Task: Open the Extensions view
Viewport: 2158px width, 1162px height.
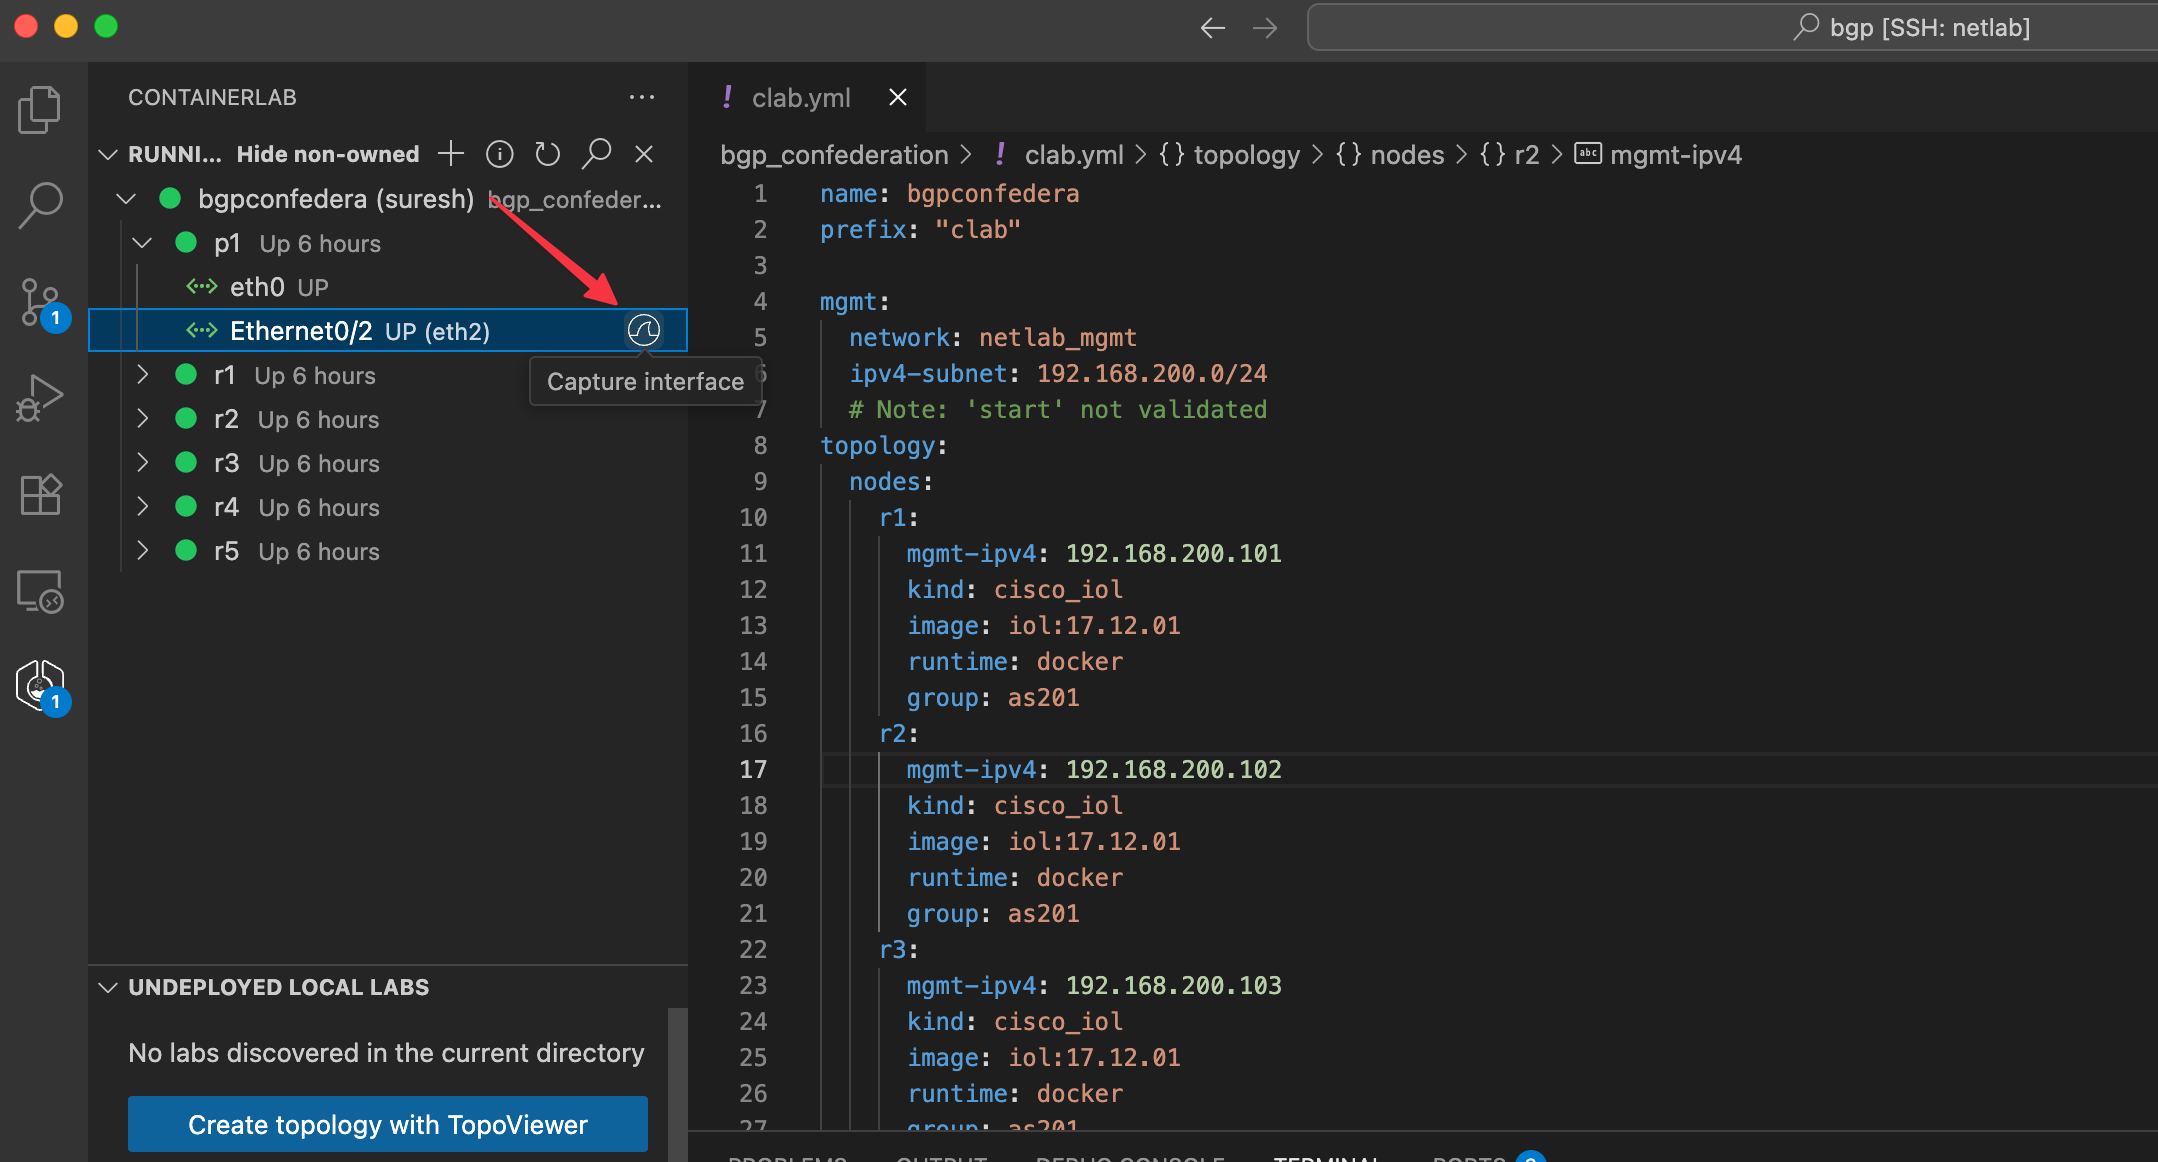Action: point(40,494)
